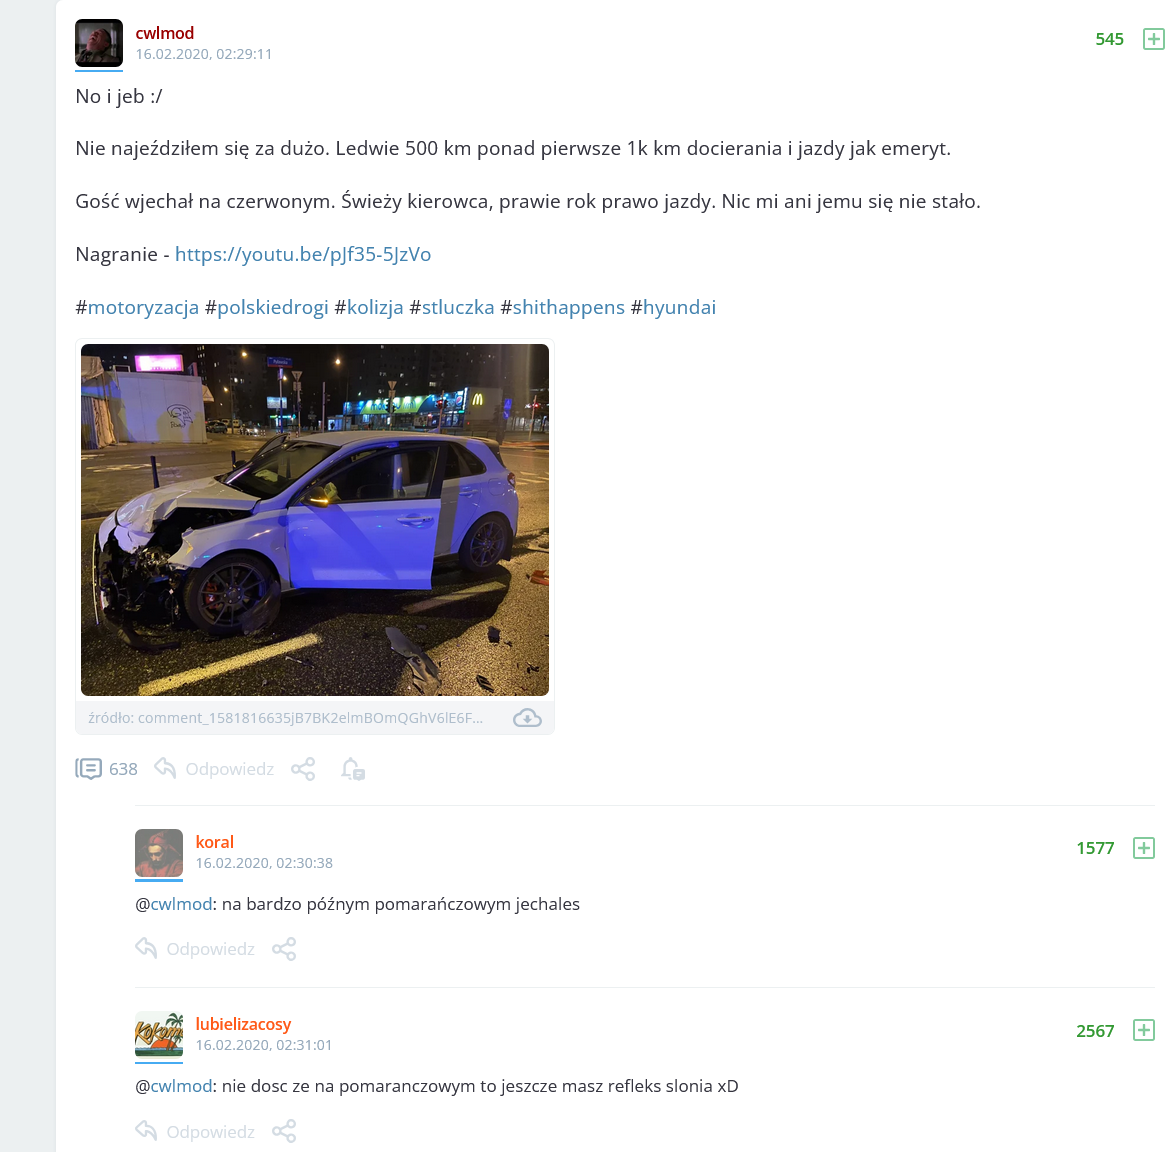Viewport: 1170px width, 1152px height.
Task: Download the attached image via the cloud icon
Action: (x=527, y=718)
